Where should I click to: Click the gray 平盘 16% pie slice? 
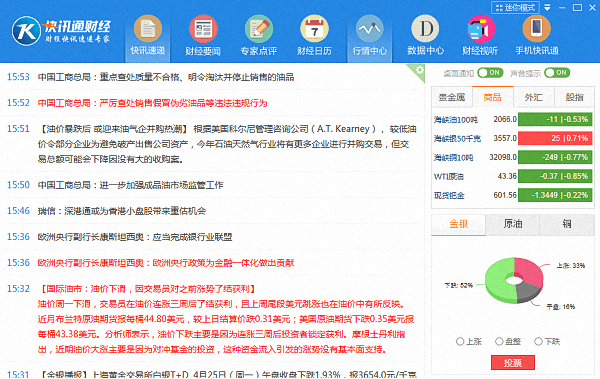528,292
